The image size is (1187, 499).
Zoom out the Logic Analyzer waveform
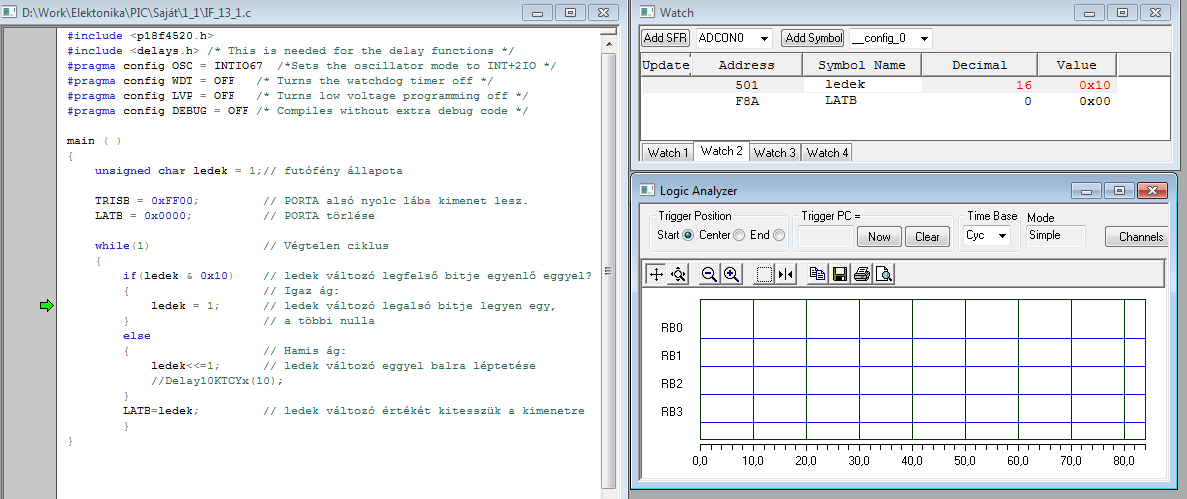coord(709,274)
